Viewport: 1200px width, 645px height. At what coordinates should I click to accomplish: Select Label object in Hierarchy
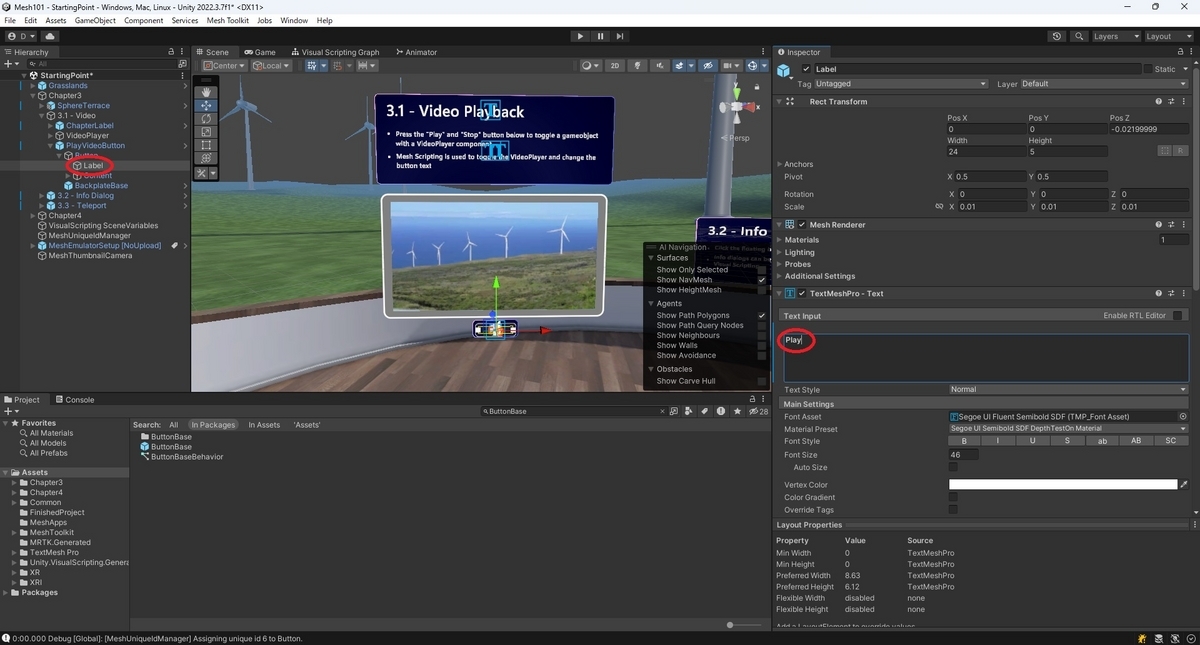point(94,165)
